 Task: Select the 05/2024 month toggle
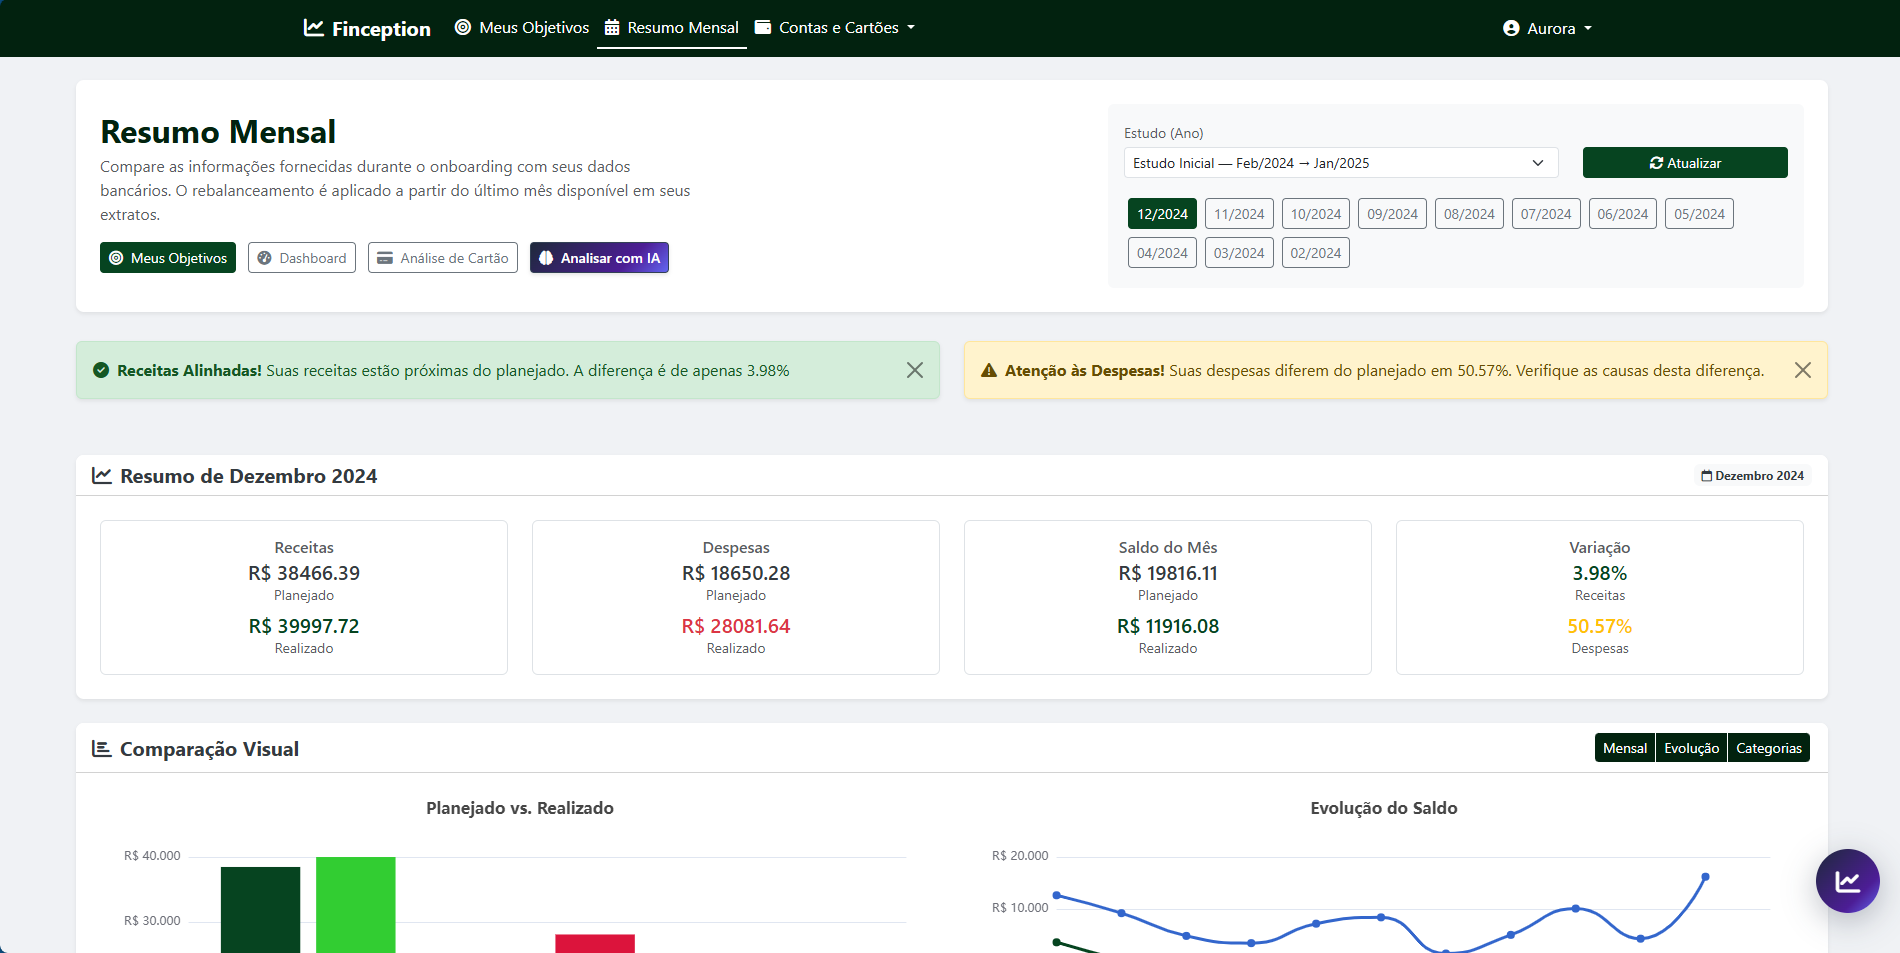(x=1699, y=213)
